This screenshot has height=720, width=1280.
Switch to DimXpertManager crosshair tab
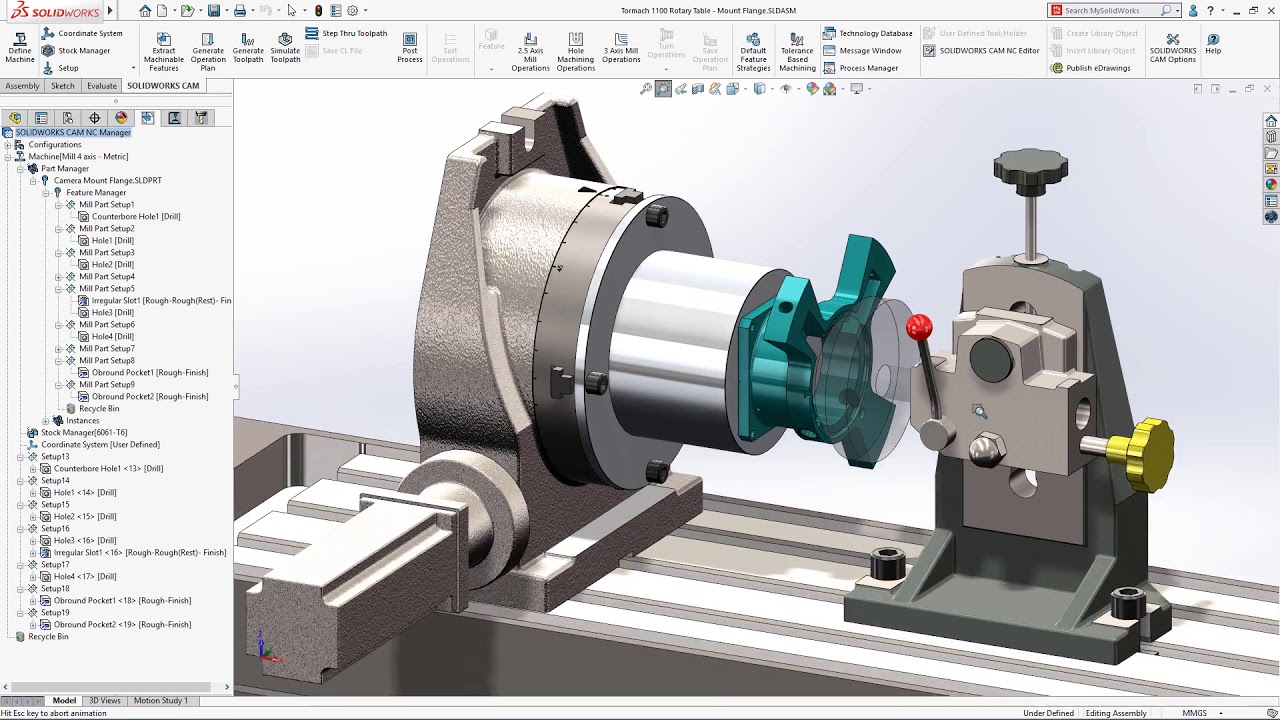click(94, 118)
